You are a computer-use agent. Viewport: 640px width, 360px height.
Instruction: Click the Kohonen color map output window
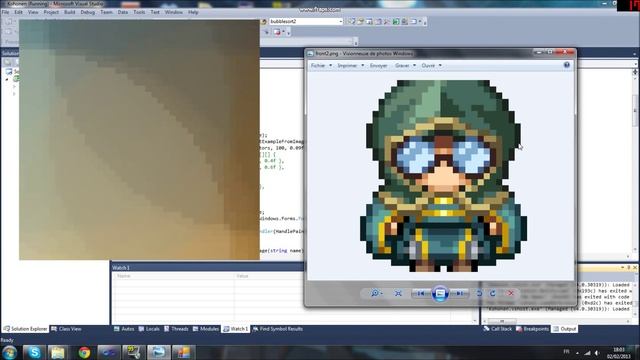(139, 140)
